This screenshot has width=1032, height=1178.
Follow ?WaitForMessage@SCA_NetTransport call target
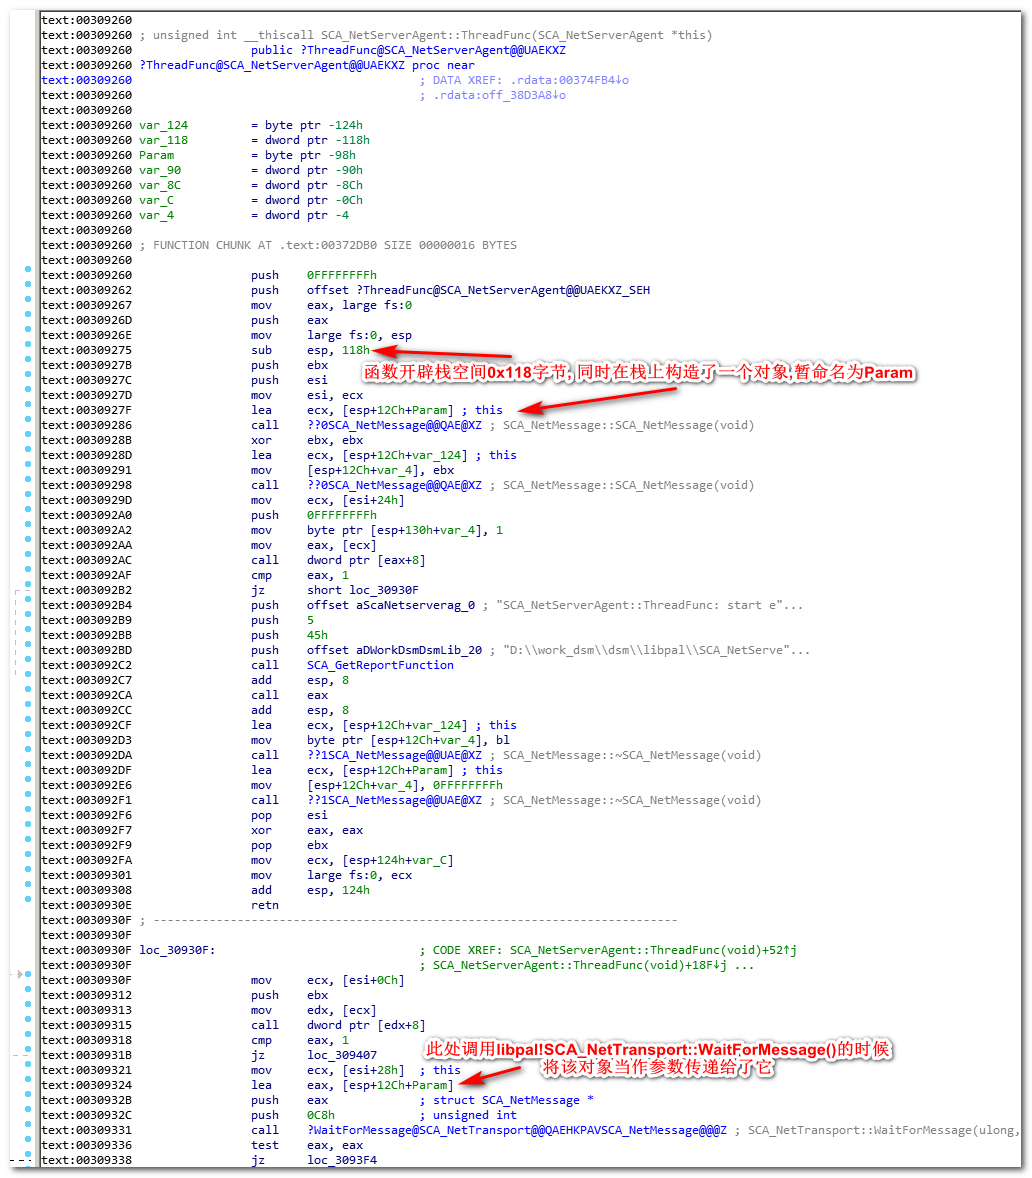point(517,1132)
